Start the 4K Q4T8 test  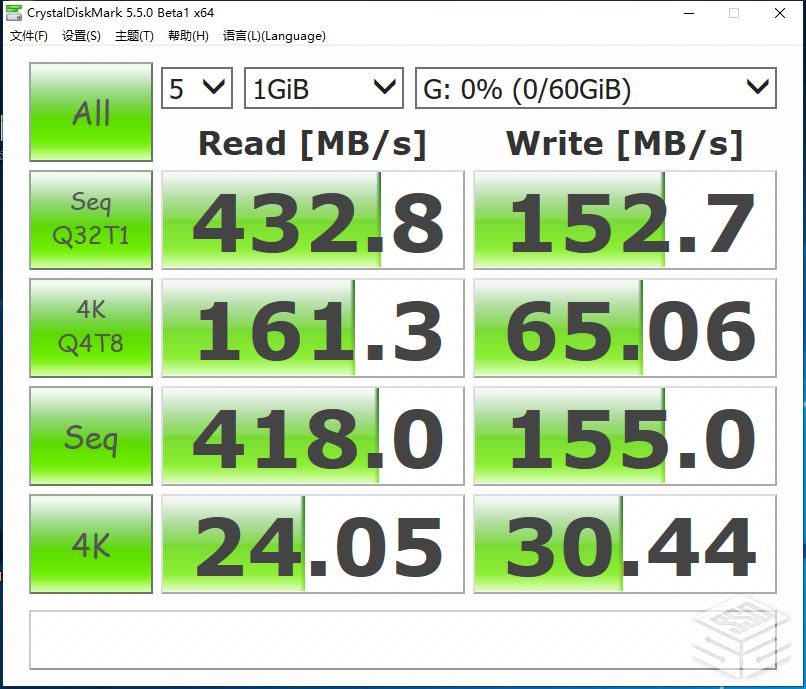91,328
